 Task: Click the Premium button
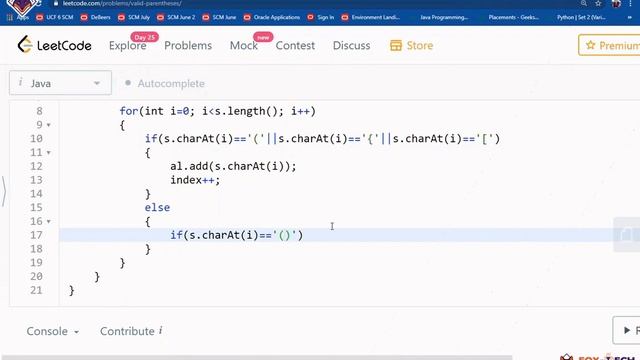[609, 45]
